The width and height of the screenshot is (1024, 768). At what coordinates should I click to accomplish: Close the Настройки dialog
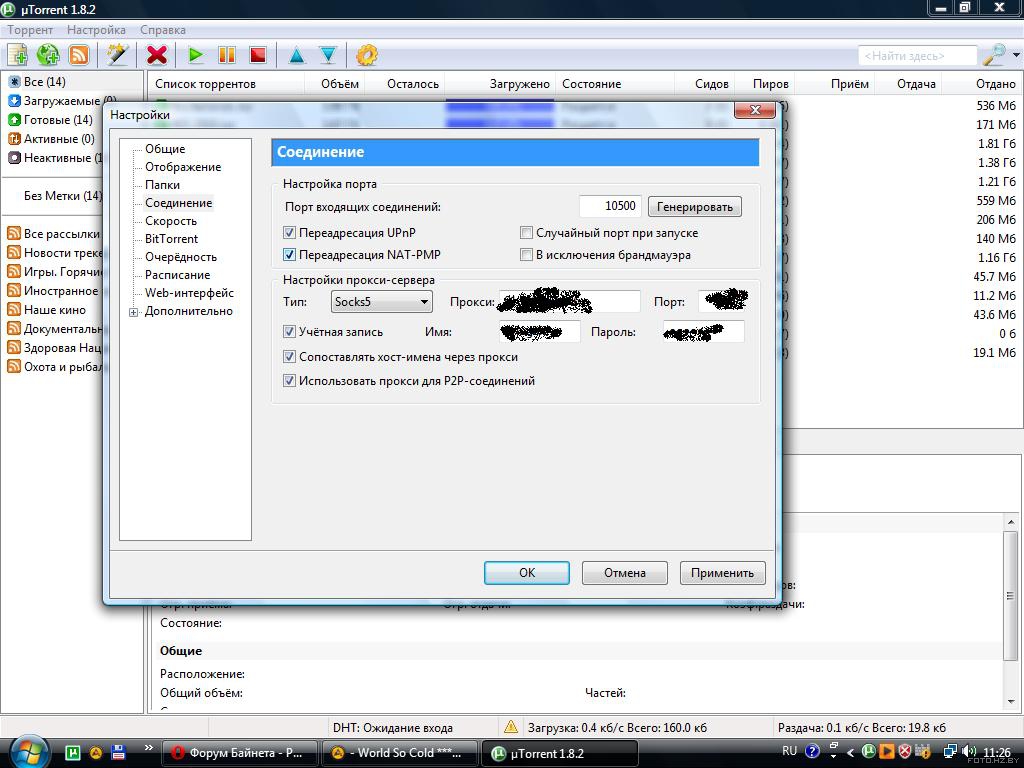point(754,110)
